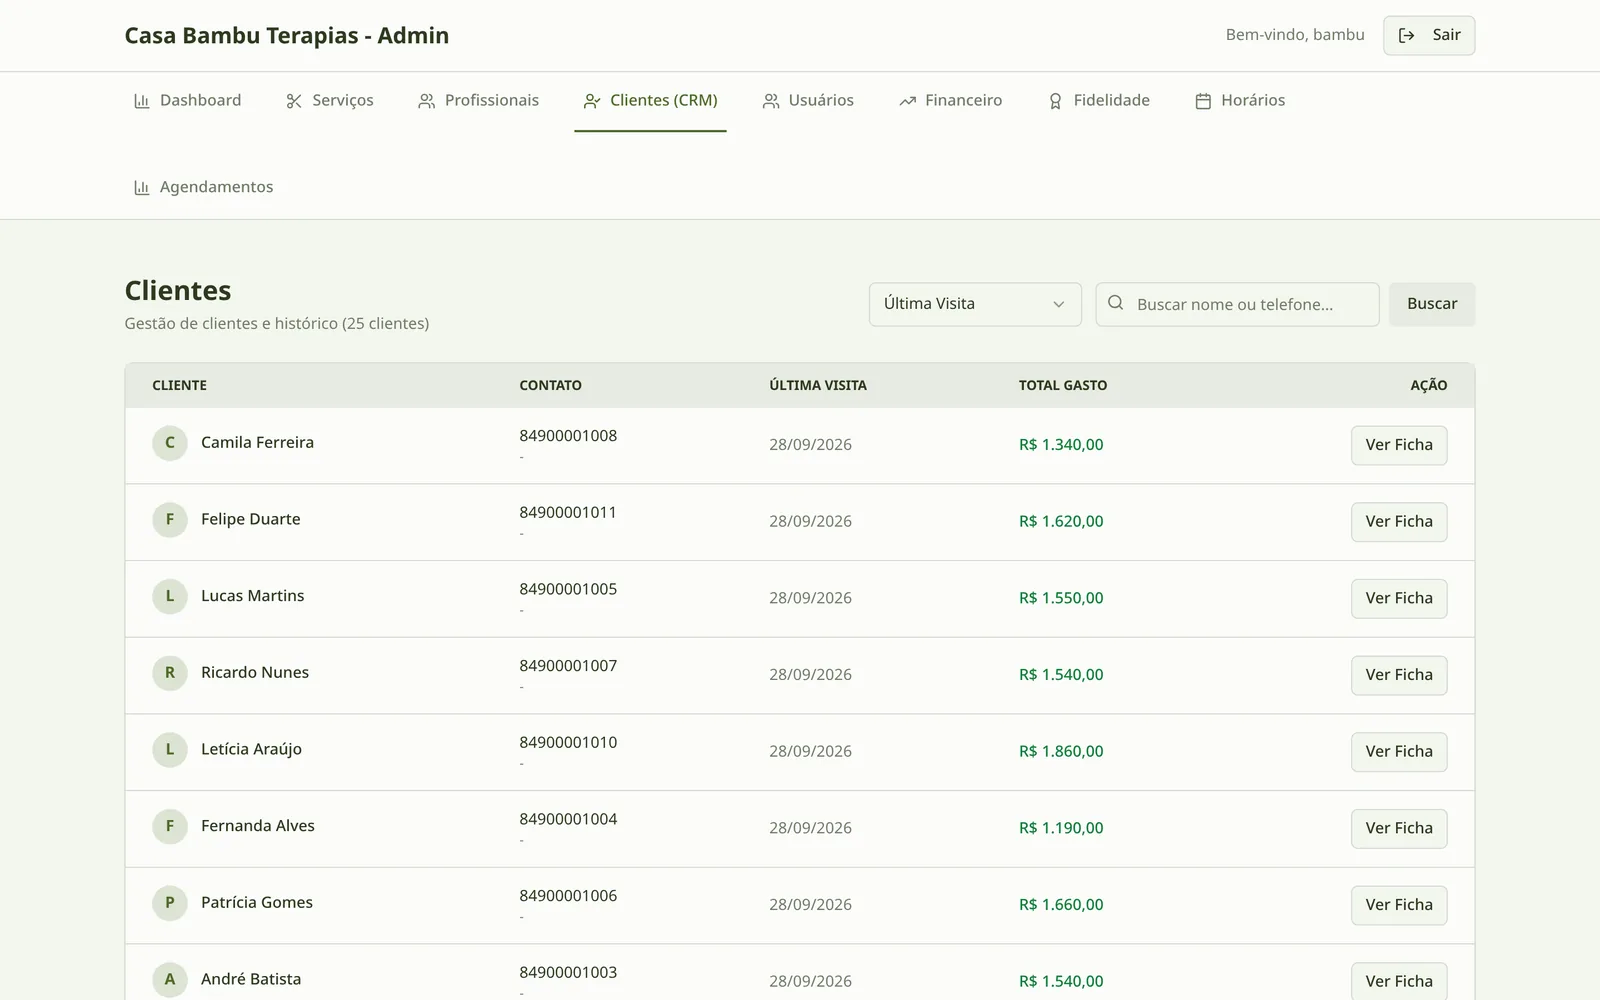Click the R$ 1.620,00 amount
The width and height of the screenshot is (1600, 1000).
(x=1061, y=521)
